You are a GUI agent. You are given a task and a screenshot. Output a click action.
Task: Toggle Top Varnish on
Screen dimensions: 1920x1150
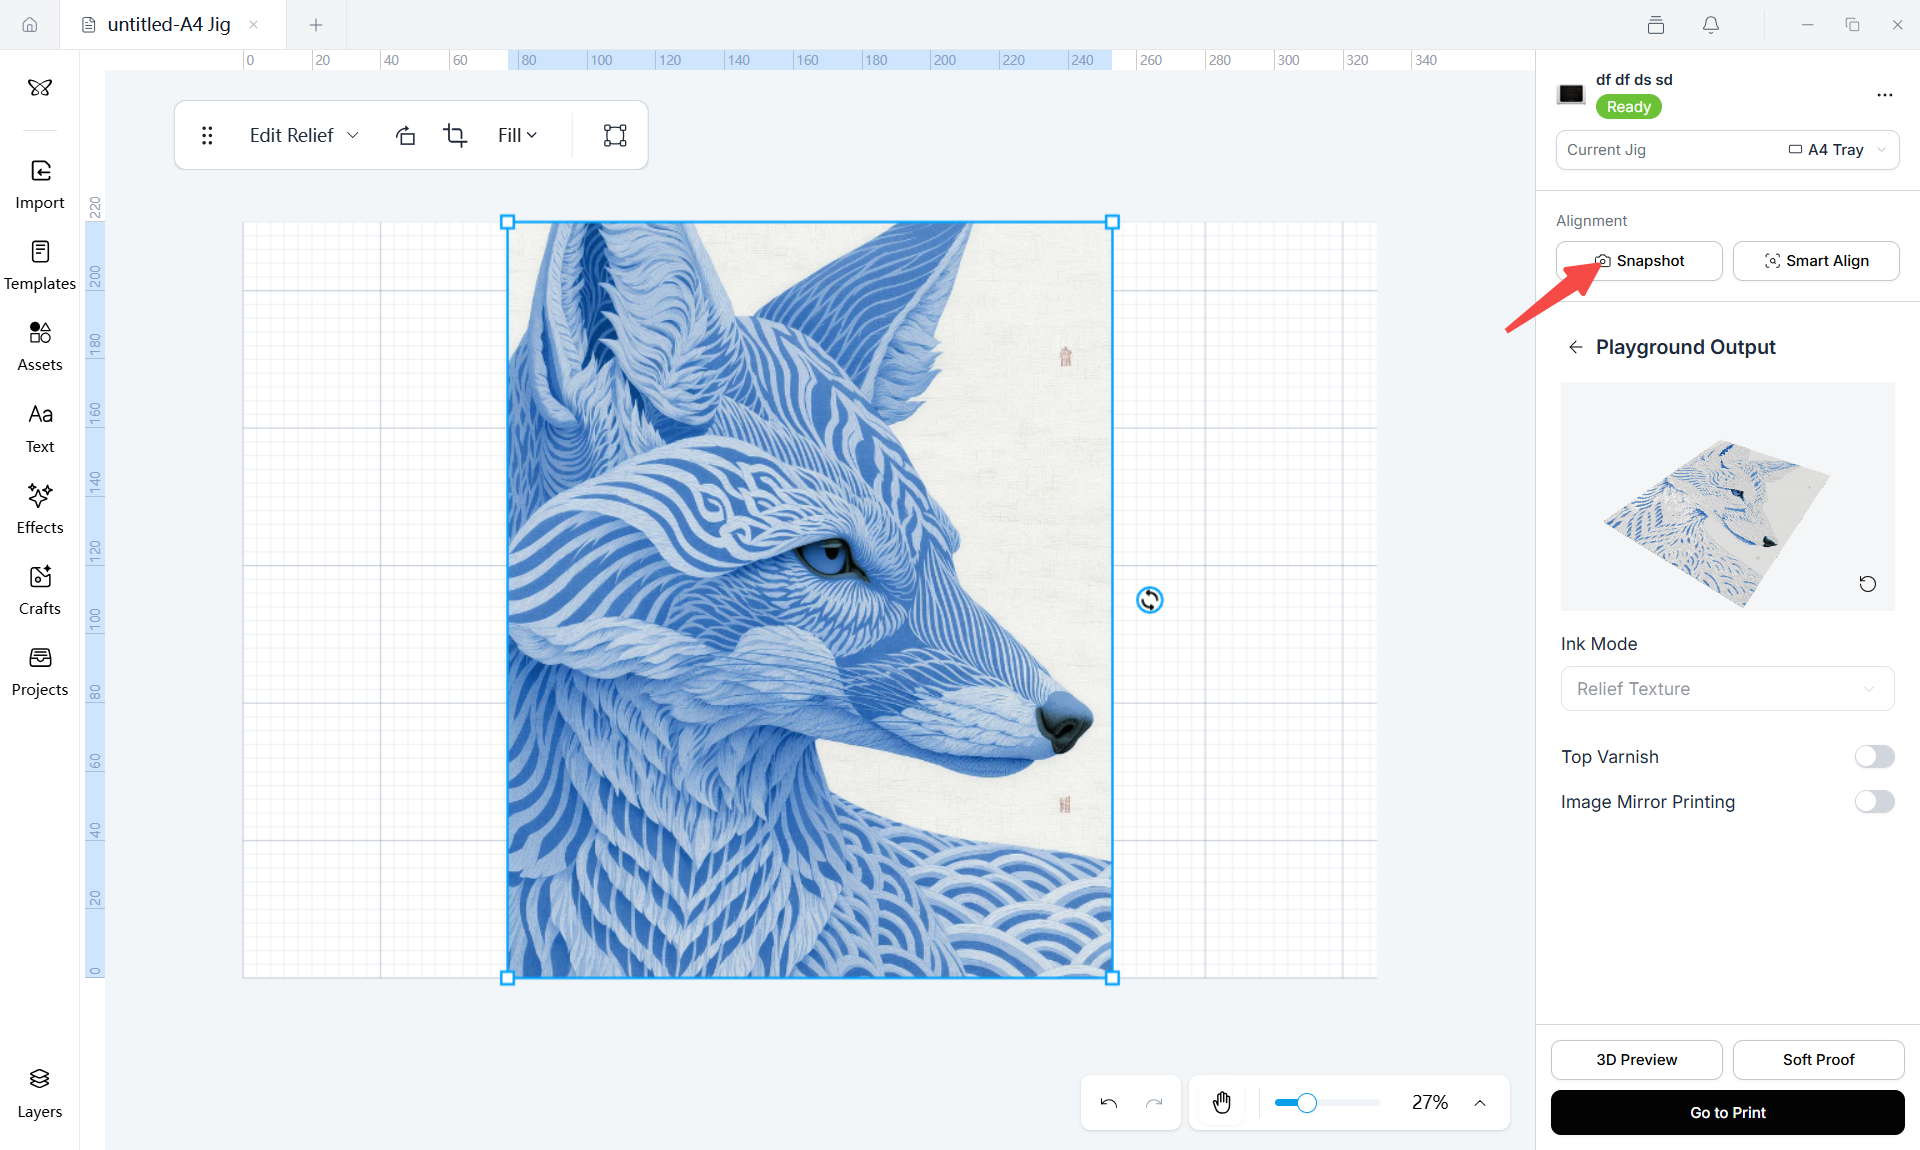tap(1874, 757)
